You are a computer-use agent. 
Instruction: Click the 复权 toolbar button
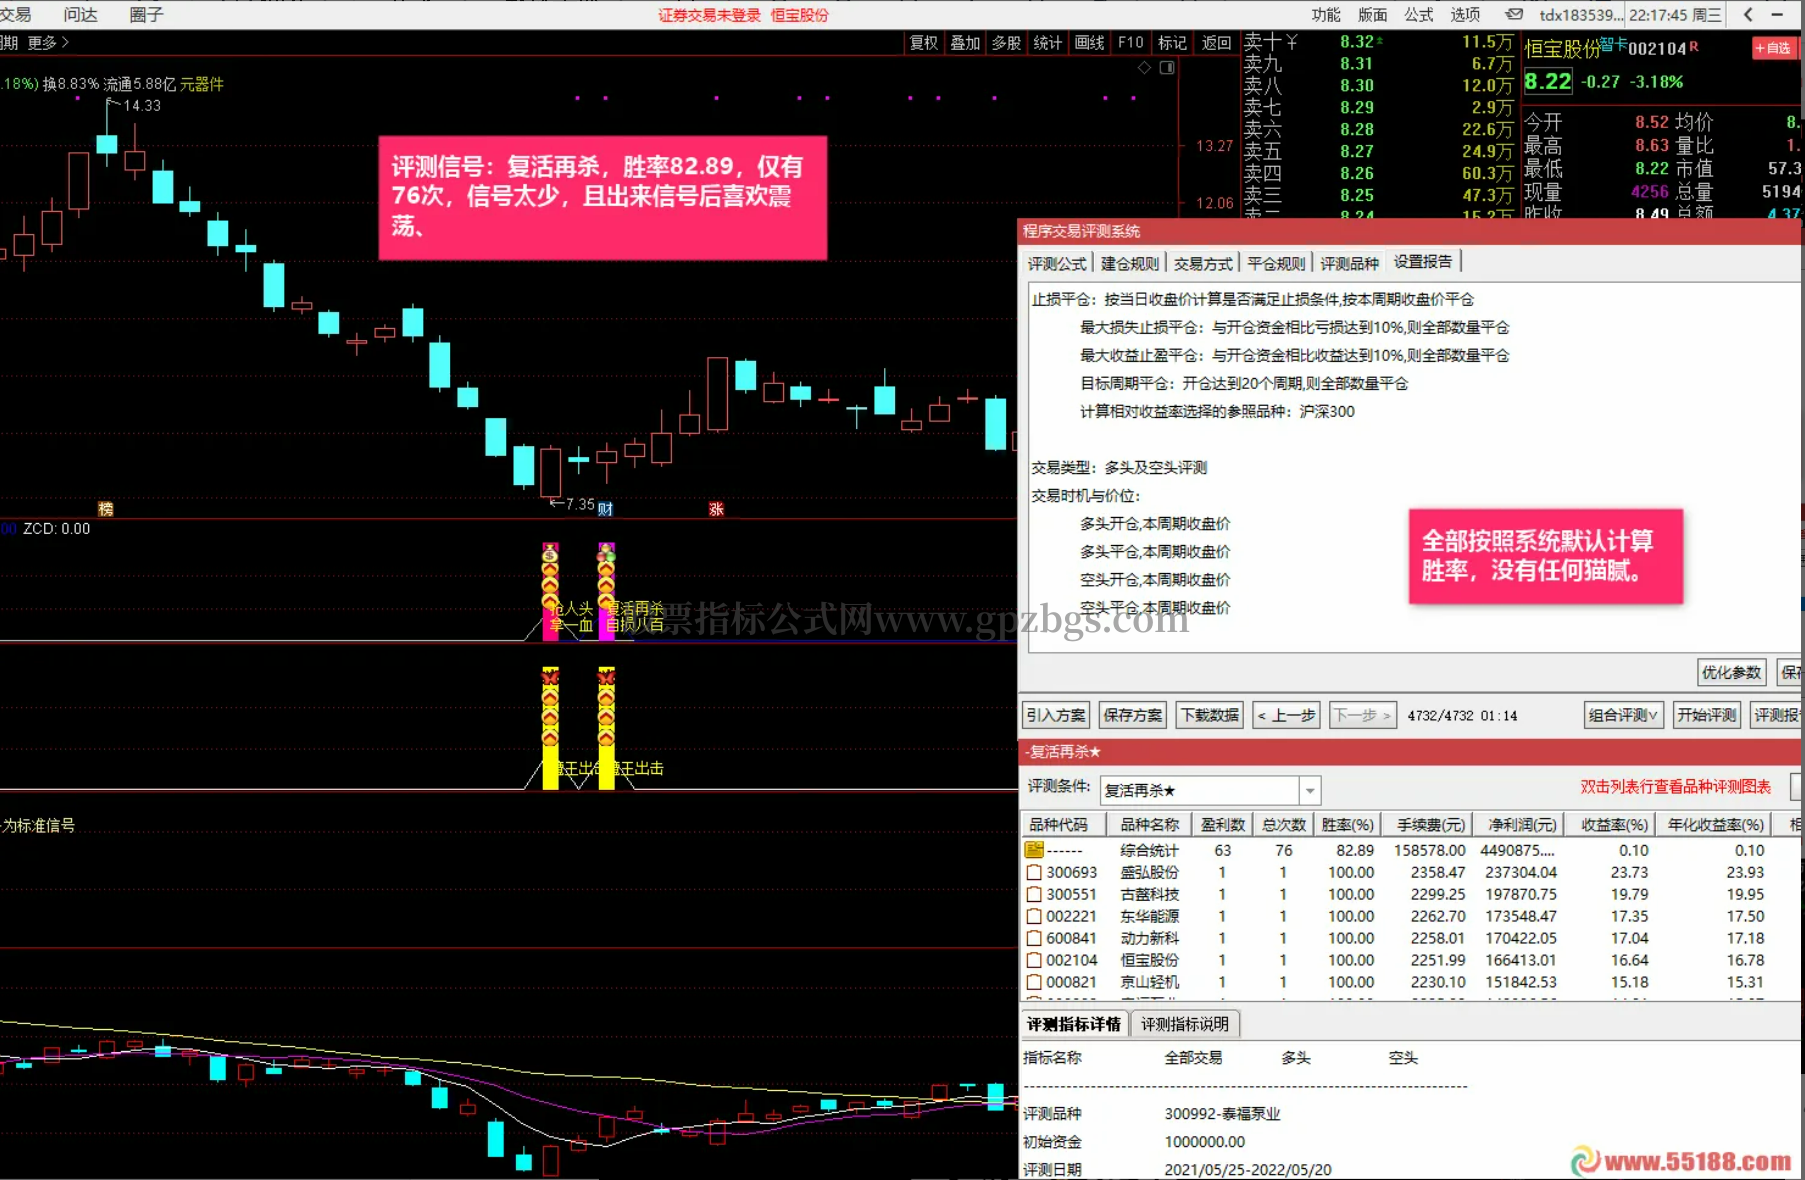click(923, 42)
